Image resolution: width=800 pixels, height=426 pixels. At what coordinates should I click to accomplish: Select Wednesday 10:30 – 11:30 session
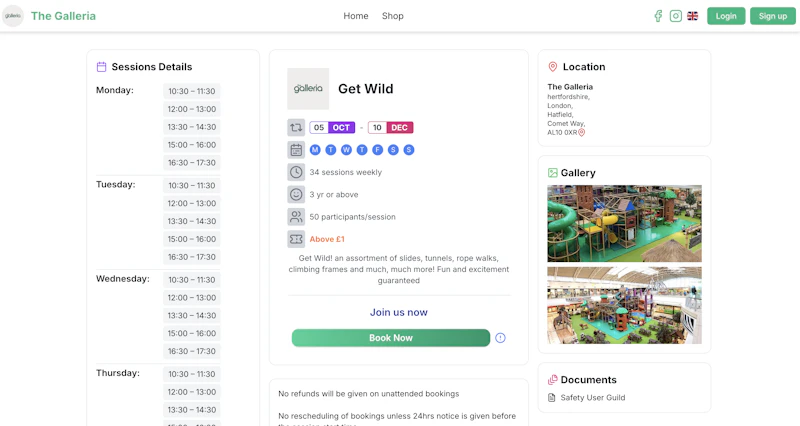tap(192, 280)
